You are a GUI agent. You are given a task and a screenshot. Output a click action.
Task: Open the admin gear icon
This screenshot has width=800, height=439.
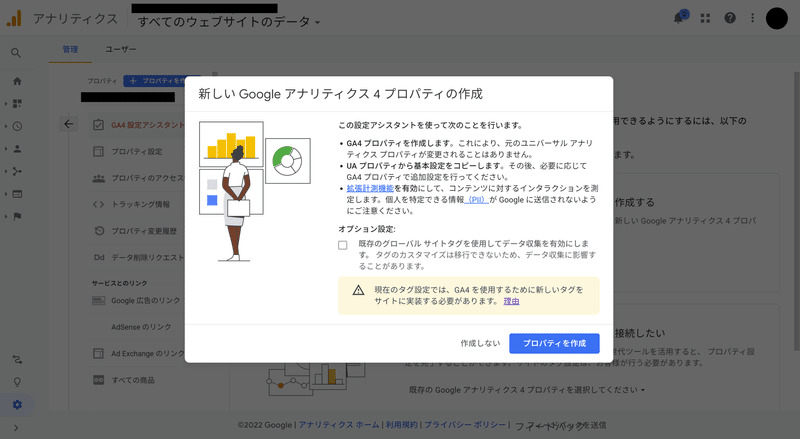(17, 405)
